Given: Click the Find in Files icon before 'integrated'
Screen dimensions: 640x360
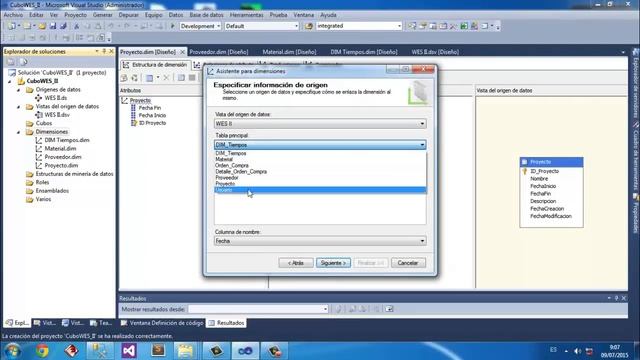Looking at the screenshot, I should (309, 26).
